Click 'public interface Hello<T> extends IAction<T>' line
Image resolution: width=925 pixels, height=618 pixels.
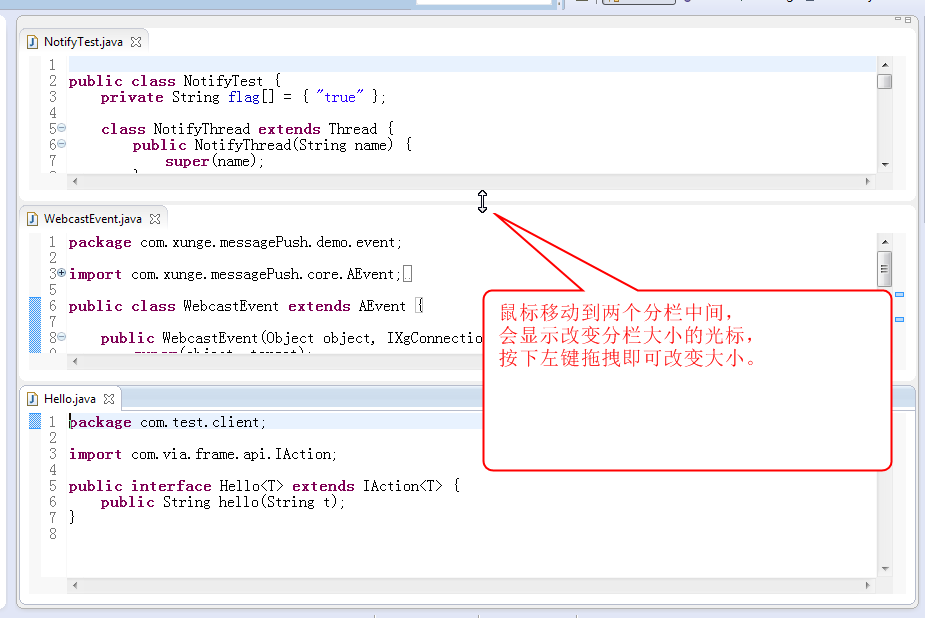click(264, 486)
